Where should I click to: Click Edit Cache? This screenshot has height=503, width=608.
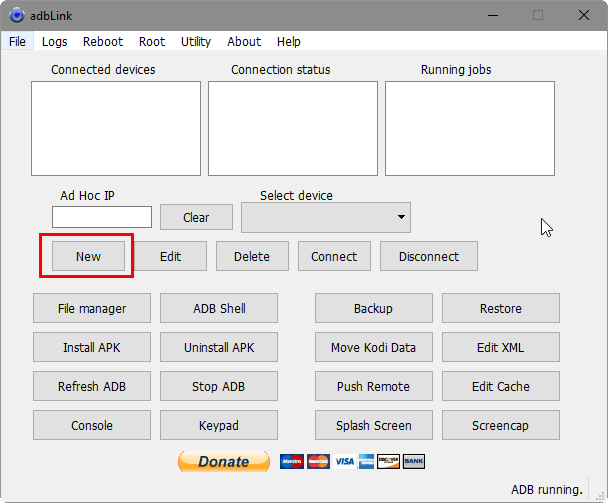pos(501,386)
